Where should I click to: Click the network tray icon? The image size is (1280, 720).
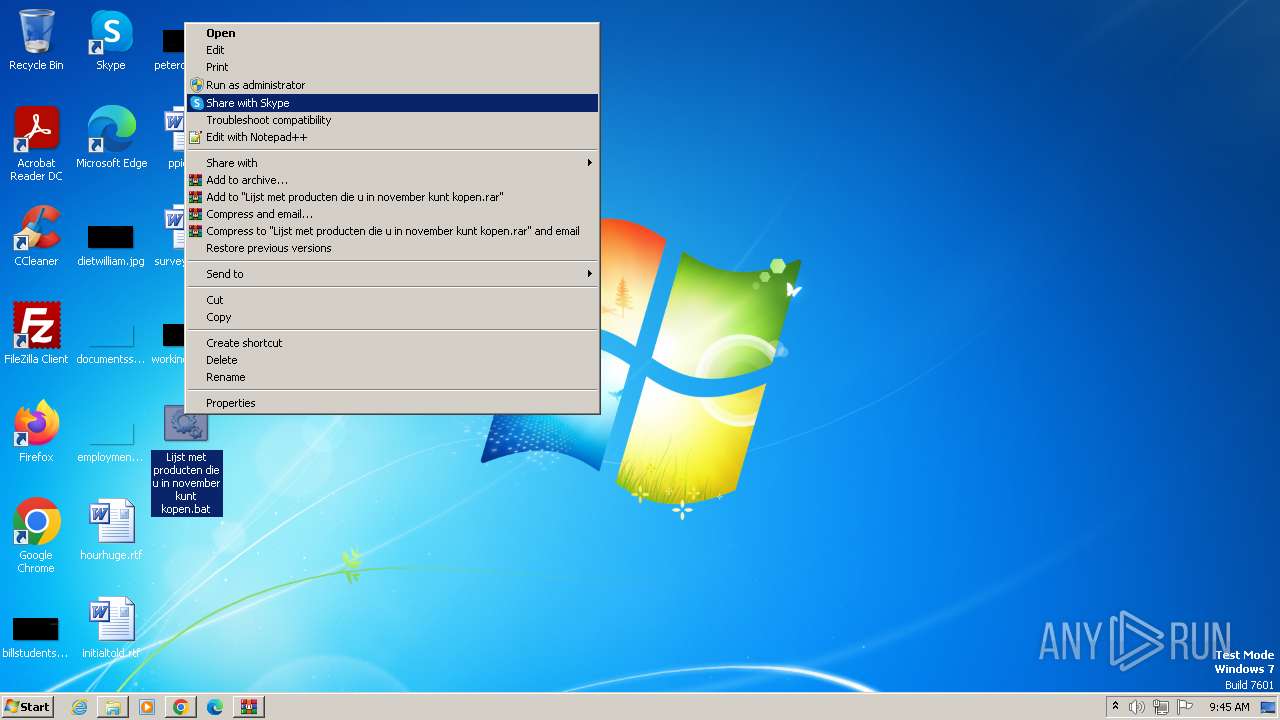(x=1161, y=707)
